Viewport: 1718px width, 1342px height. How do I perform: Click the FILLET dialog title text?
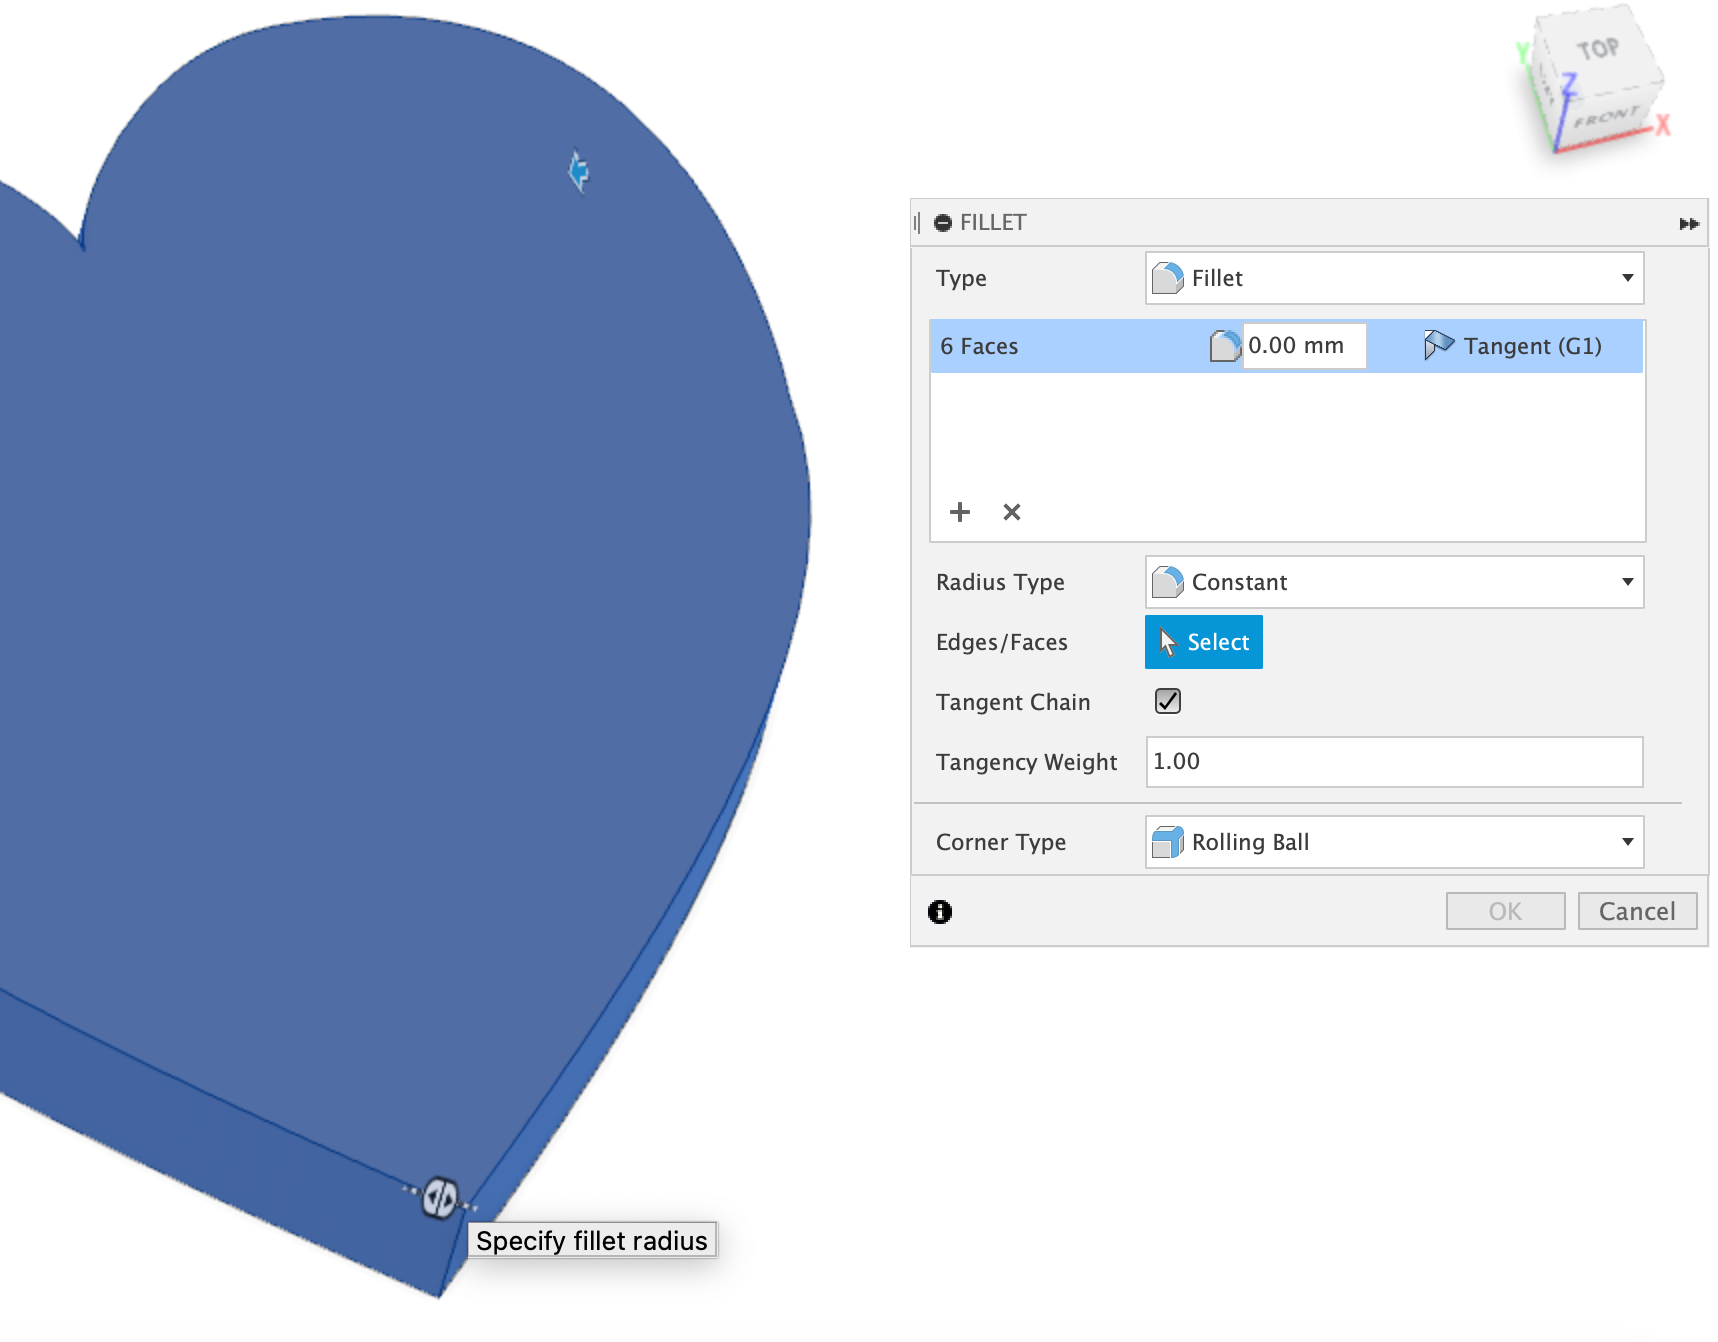(993, 223)
